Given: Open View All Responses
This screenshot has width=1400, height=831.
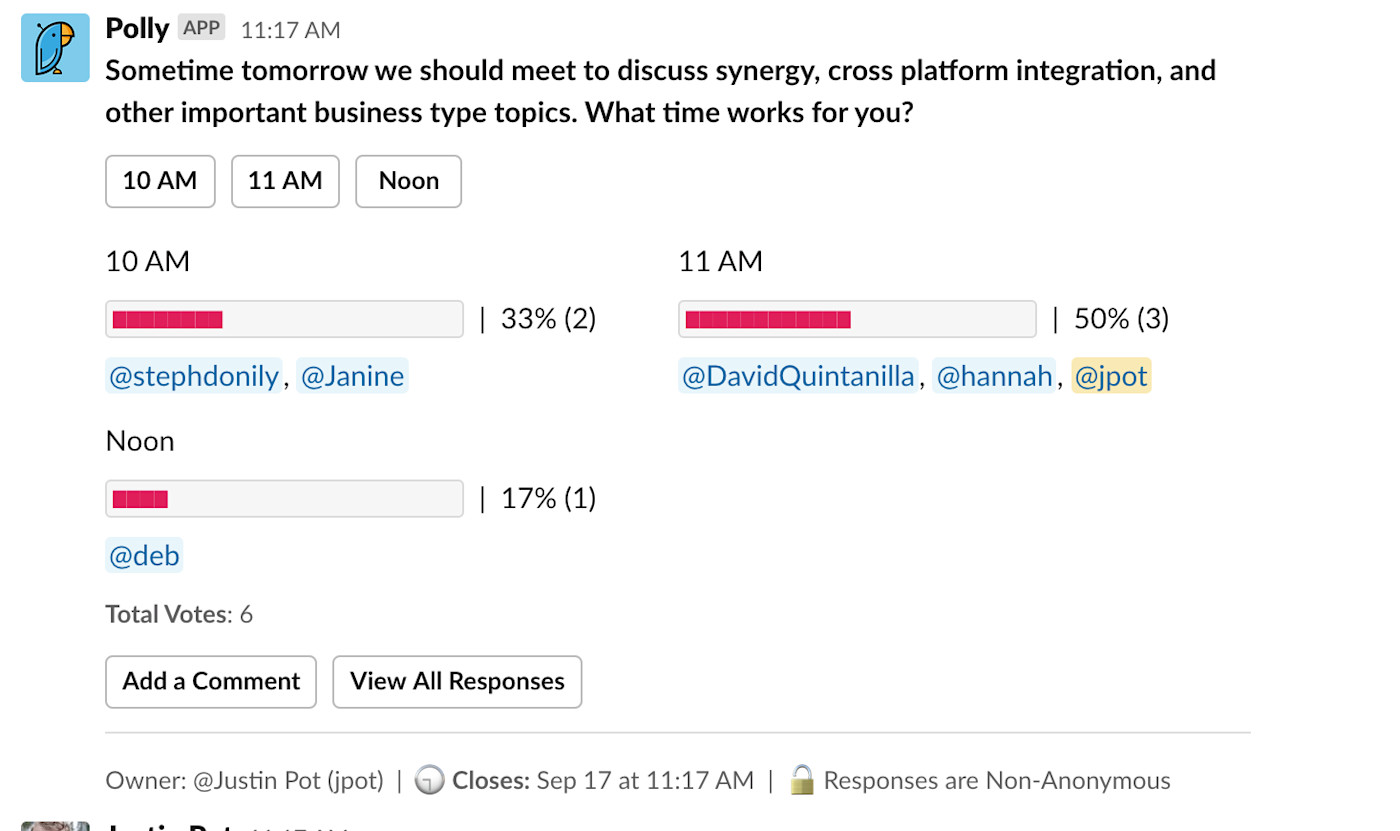Looking at the screenshot, I should pos(457,681).
